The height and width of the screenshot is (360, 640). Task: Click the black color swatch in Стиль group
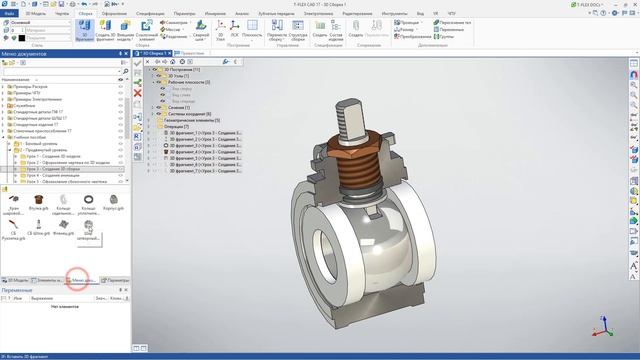pyautogui.click(x=22, y=38)
